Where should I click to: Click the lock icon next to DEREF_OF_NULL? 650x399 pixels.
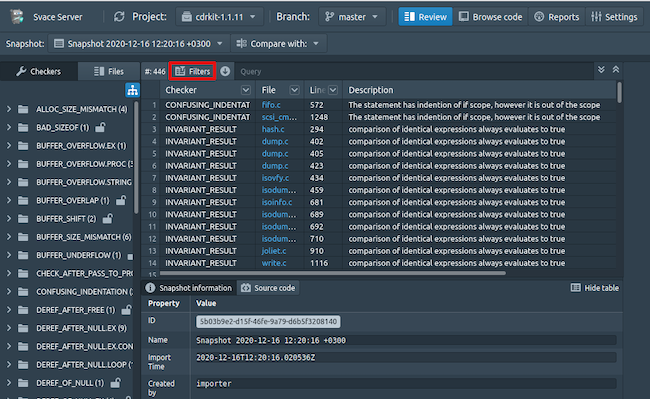coord(116,383)
